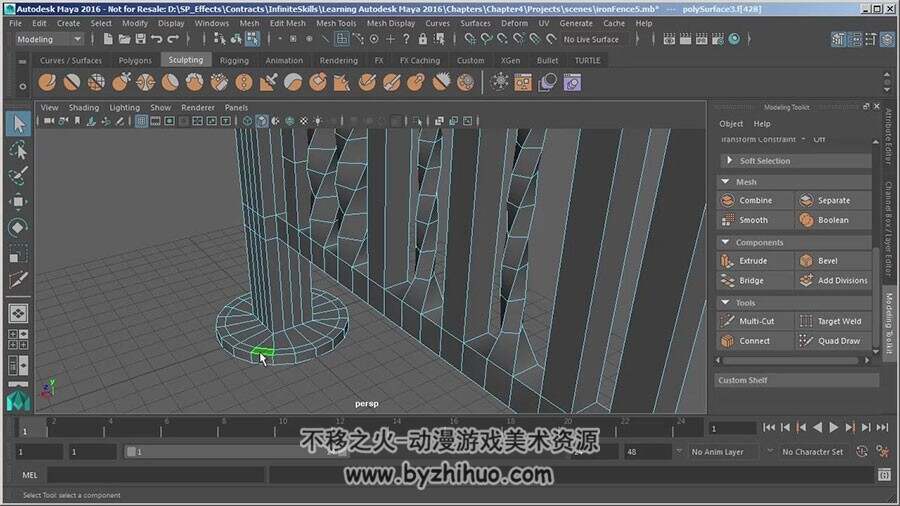Screen dimensions: 900x506
Task: Click play forwards button
Action: [x=834, y=427]
